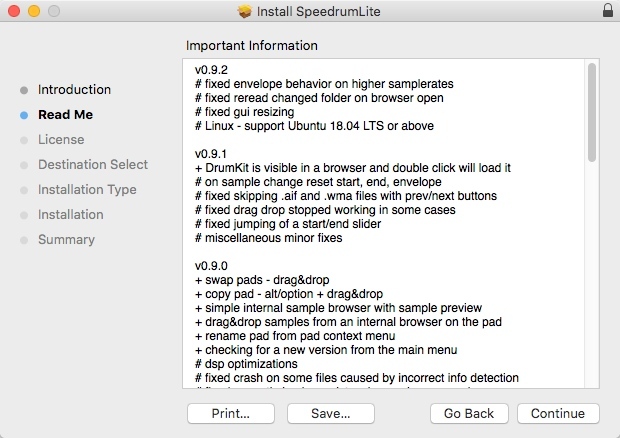Click the vertical scrollbar thumb
620x438 pixels.
click(592, 112)
